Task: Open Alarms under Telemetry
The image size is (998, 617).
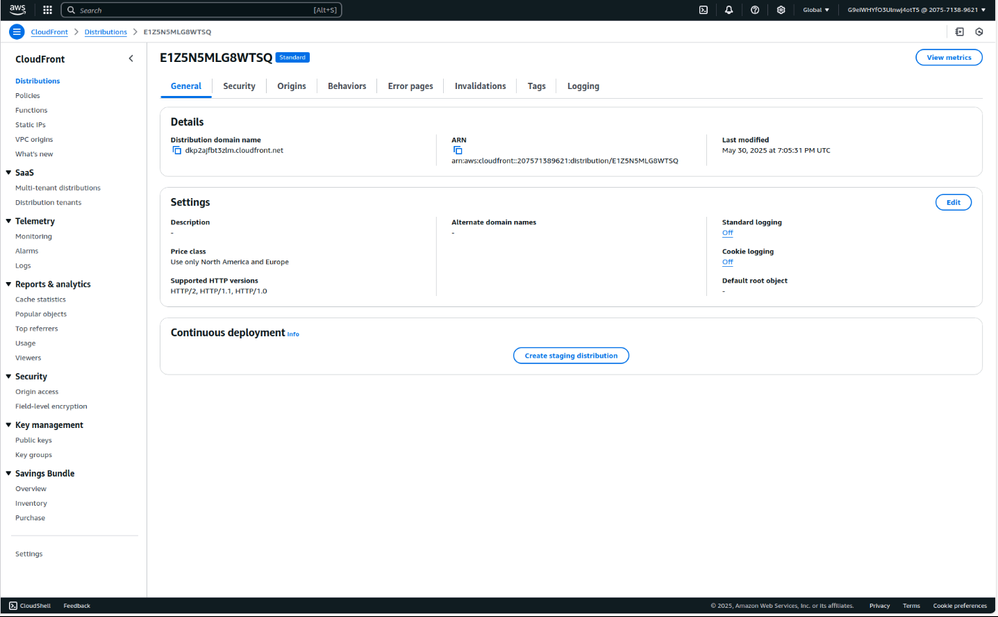Action: click(27, 251)
